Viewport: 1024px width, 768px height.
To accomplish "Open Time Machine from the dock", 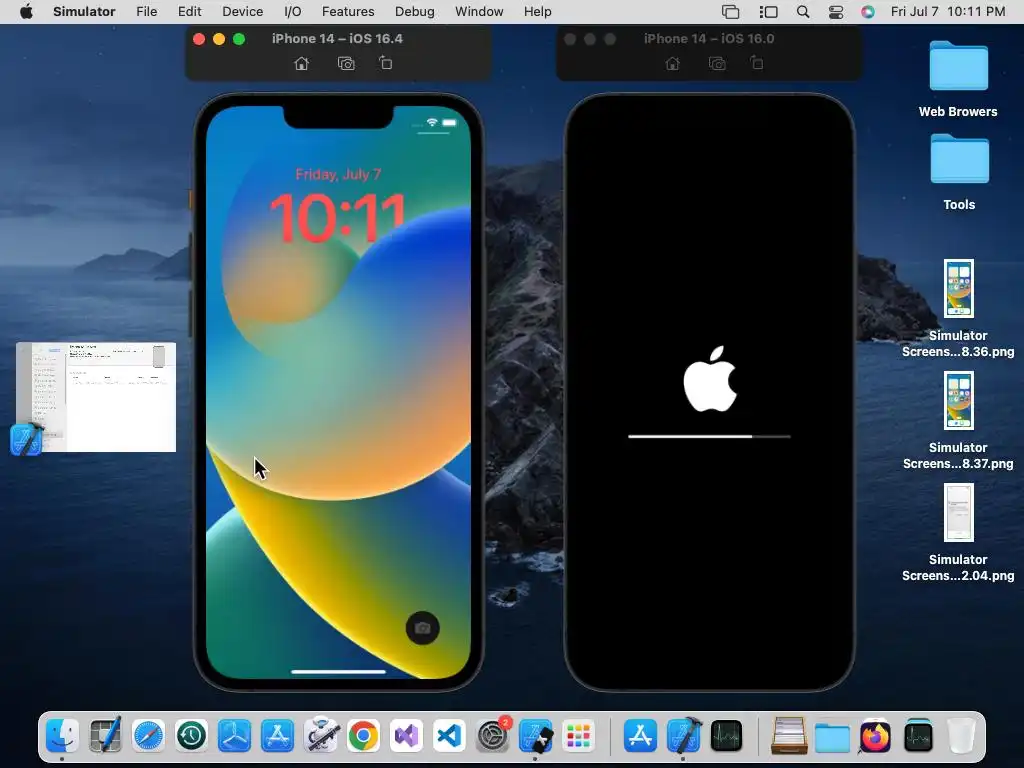I will tap(191, 736).
